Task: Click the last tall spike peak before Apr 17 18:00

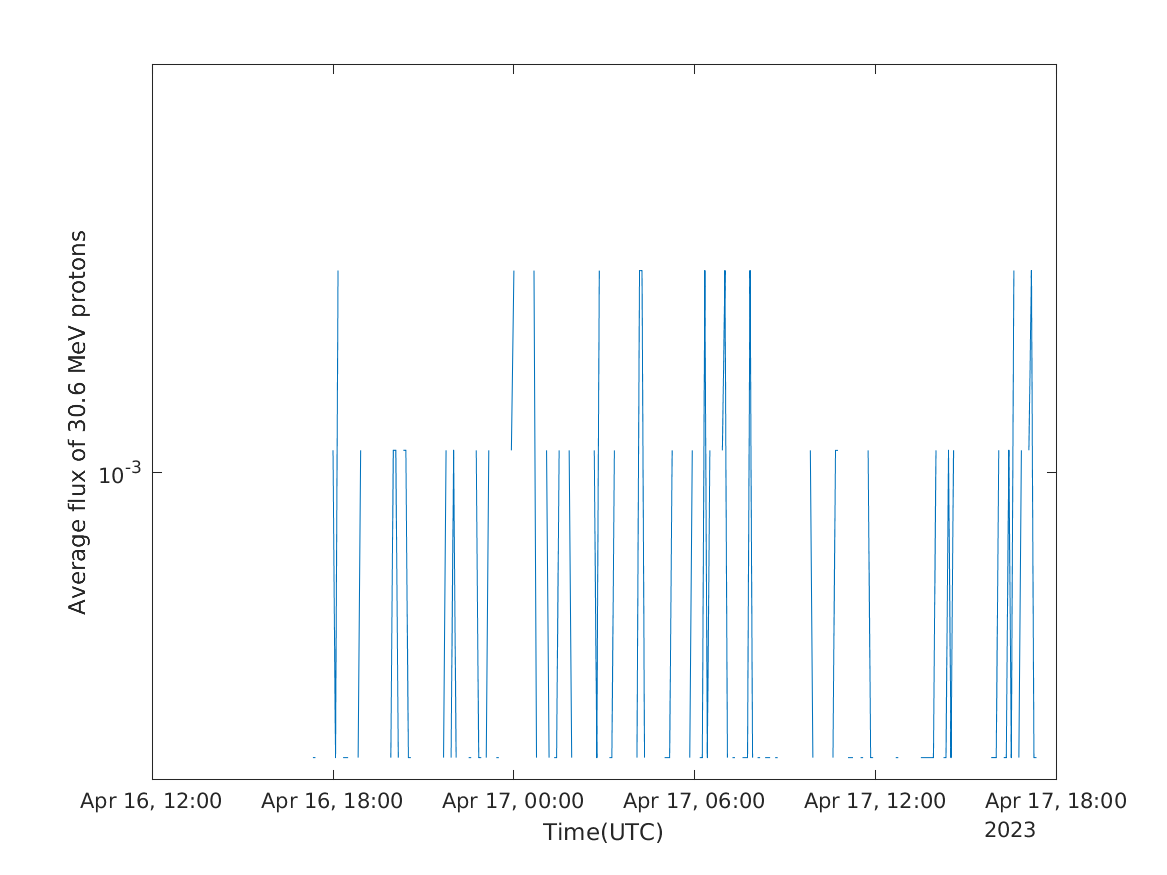Action: coord(1031,271)
